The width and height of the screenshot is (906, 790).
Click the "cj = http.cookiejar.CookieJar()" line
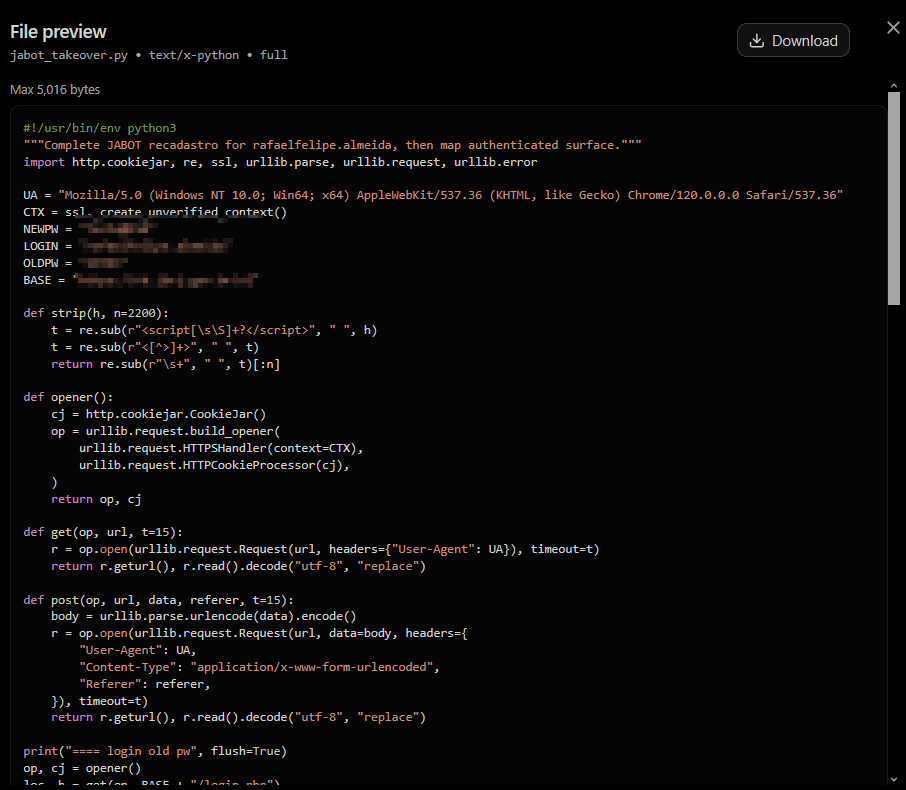[158, 414]
